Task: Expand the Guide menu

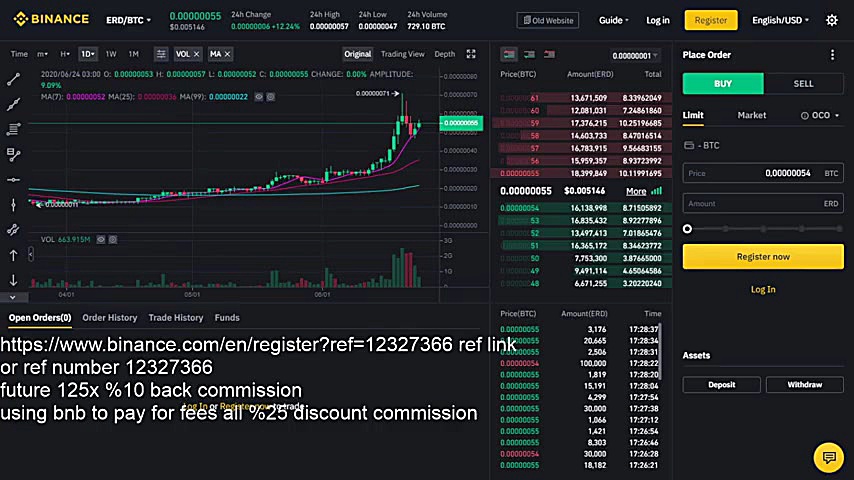Action: [613, 20]
